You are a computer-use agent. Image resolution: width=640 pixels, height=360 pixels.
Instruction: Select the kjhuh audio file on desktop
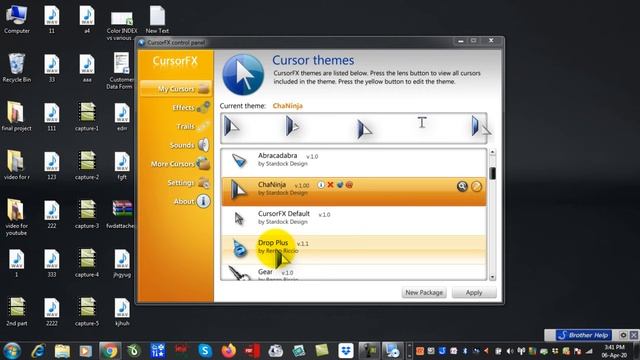point(122,311)
